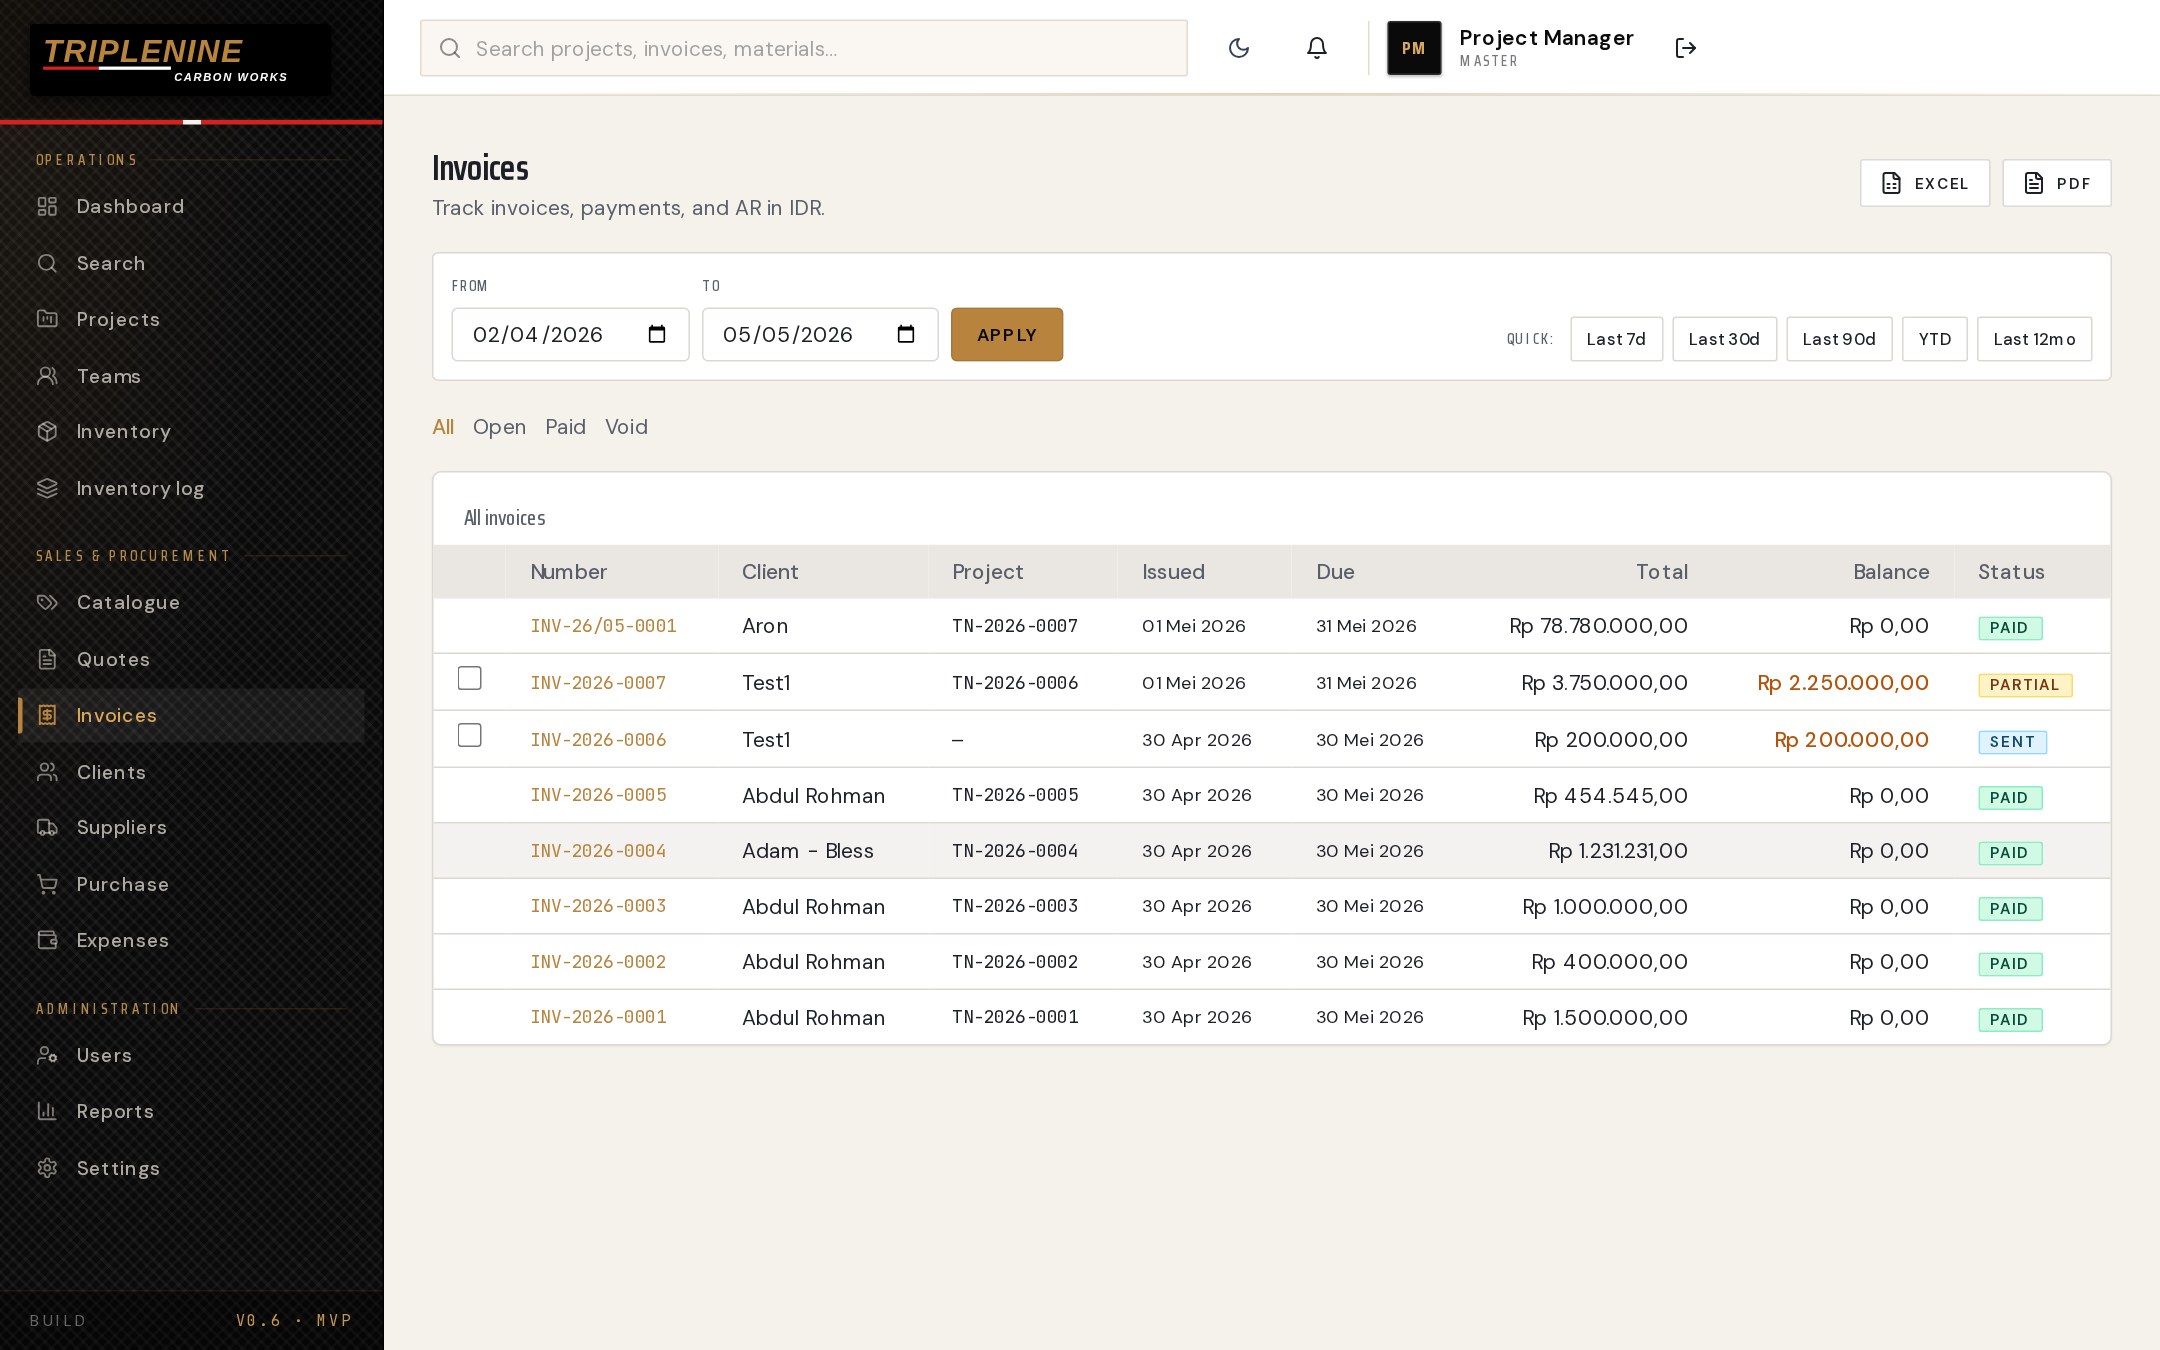This screenshot has width=2160, height=1350.
Task: Click the Search magnifier icon in sidebar
Action: tap(47, 263)
